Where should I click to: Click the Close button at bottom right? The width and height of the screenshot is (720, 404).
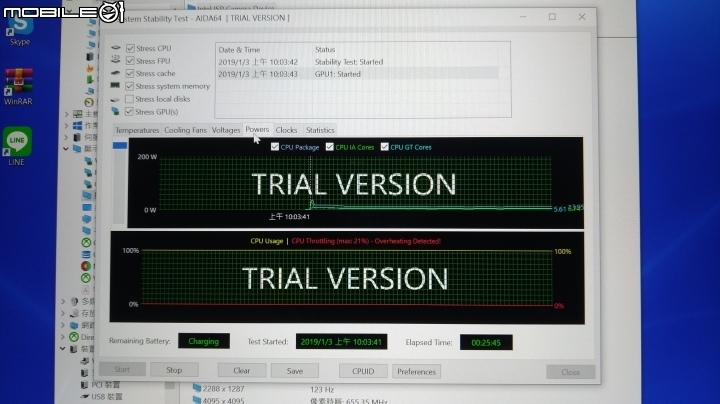click(570, 372)
